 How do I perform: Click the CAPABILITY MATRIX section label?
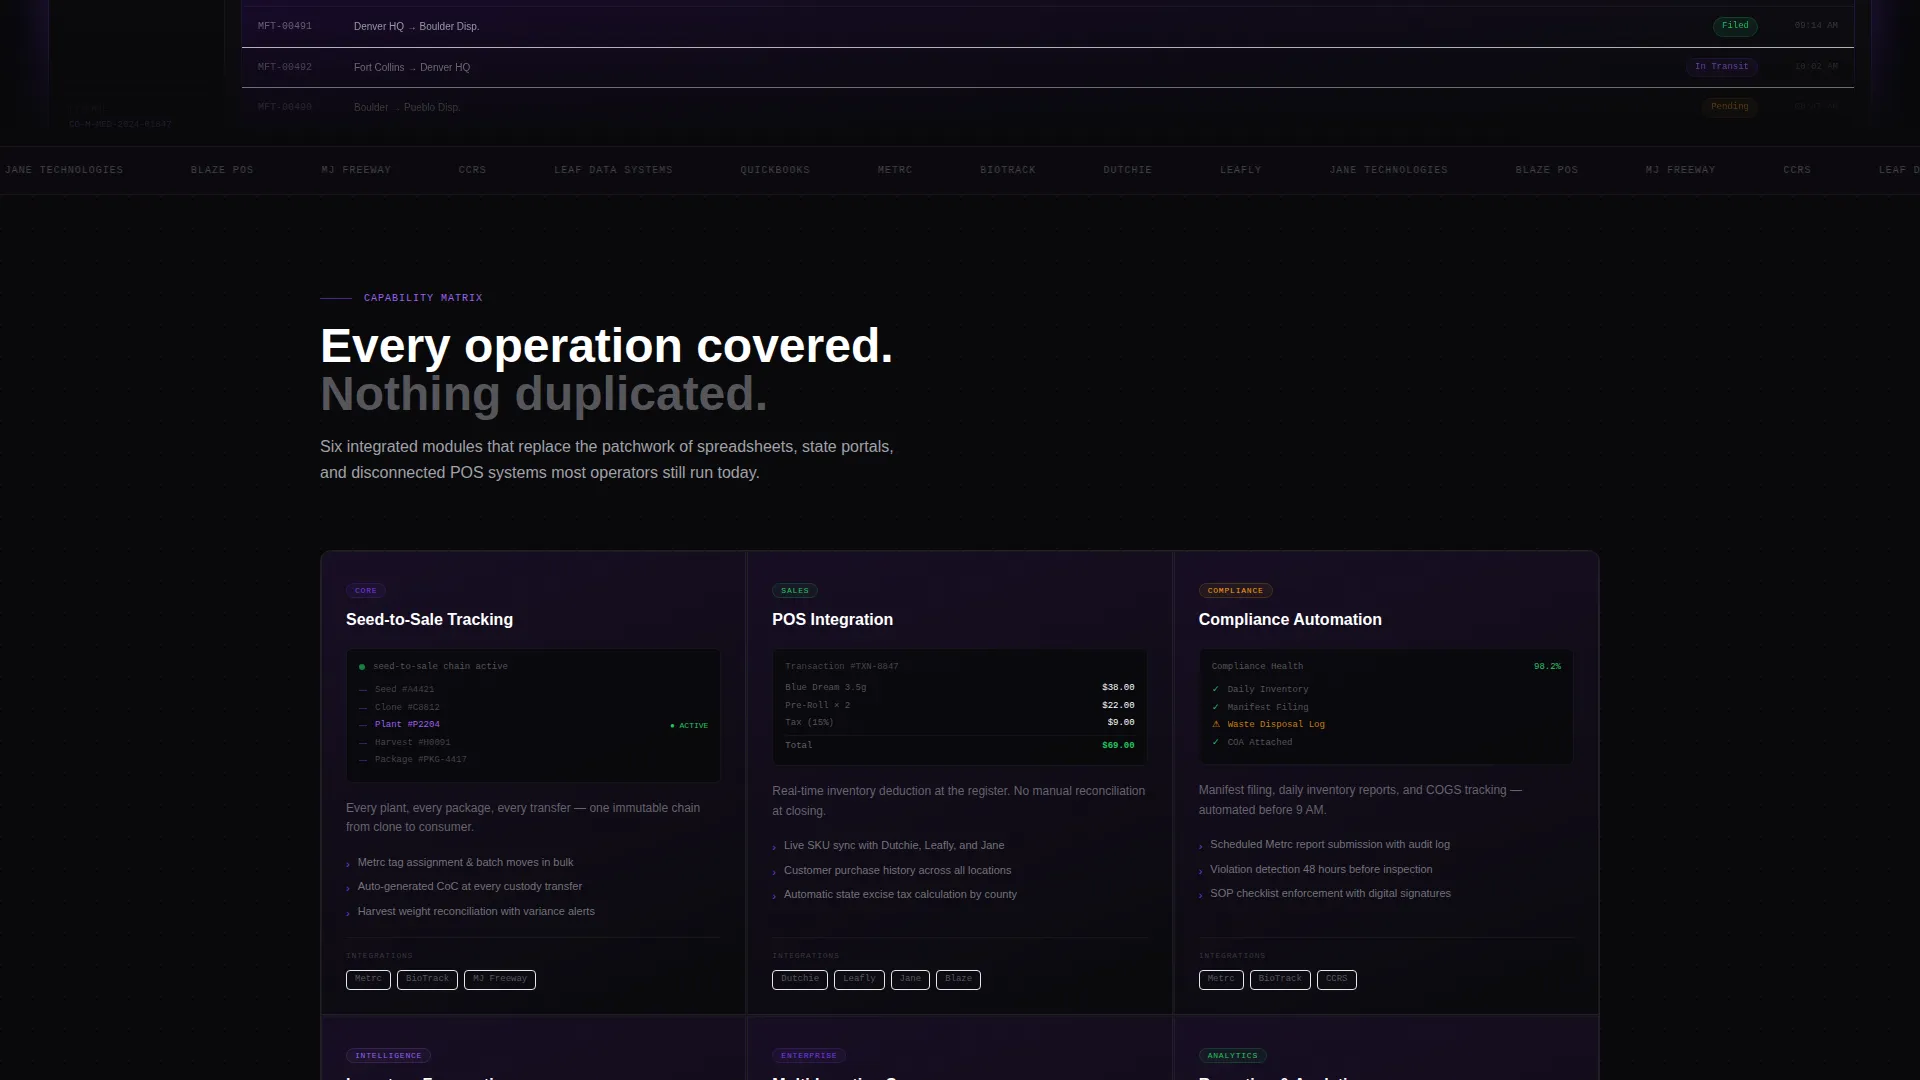click(423, 298)
